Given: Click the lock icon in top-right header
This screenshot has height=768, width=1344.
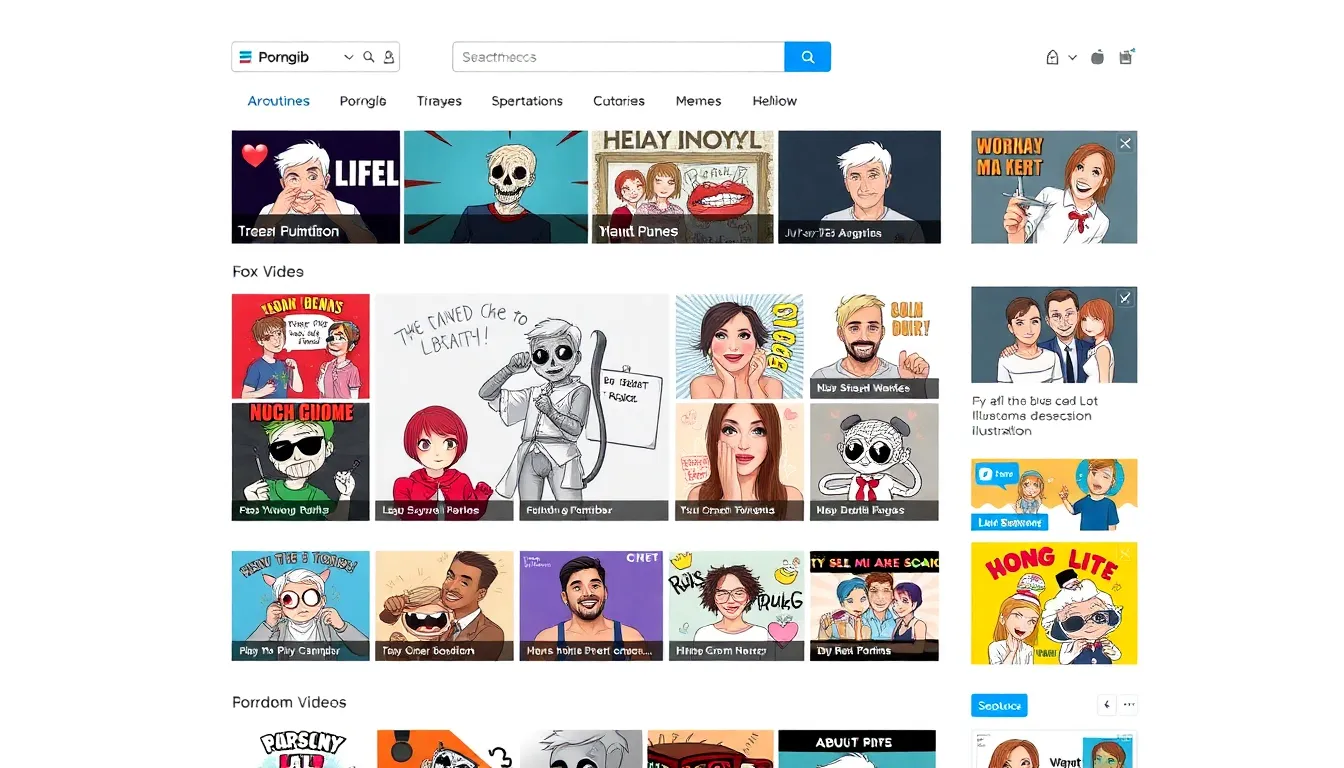Looking at the screenshot, I should [1052, 57].
